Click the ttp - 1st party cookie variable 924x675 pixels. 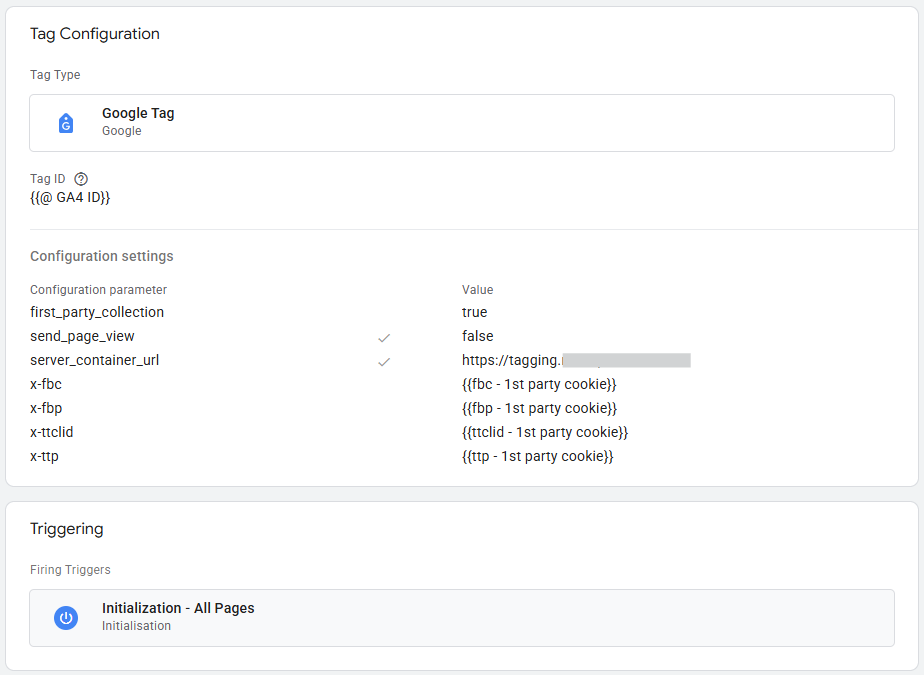click(x=537, y=456)
